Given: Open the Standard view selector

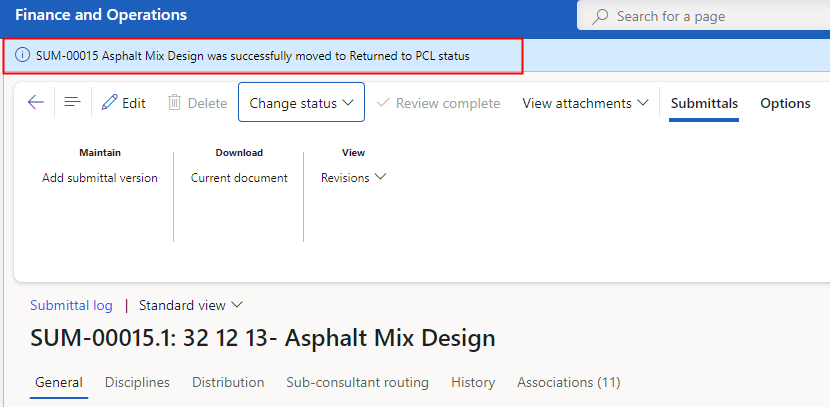Looking at the screenshot, I should [x=191, y=305].
